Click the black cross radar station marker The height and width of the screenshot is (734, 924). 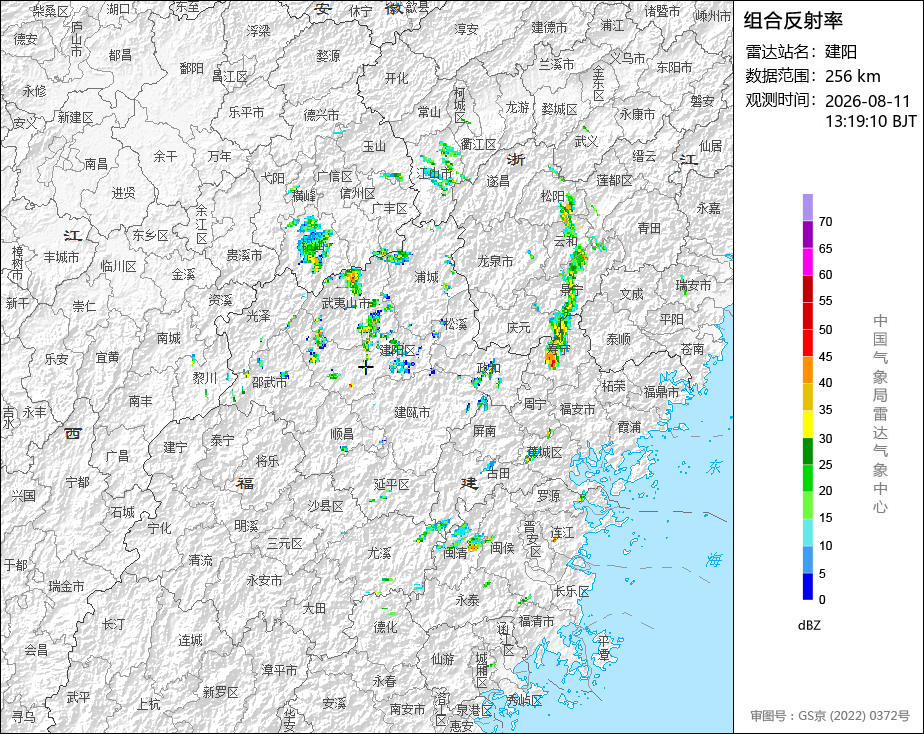click(366, 367)
